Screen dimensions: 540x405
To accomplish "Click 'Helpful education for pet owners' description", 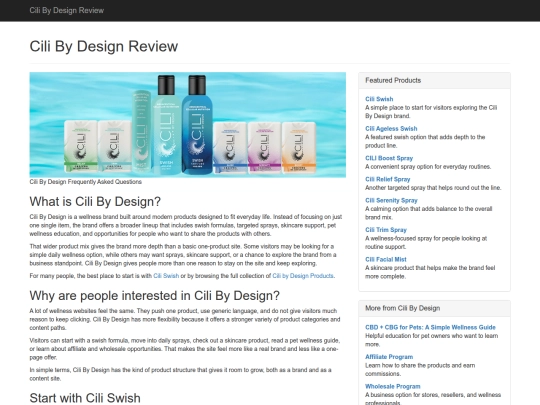I will coord(432,340).
